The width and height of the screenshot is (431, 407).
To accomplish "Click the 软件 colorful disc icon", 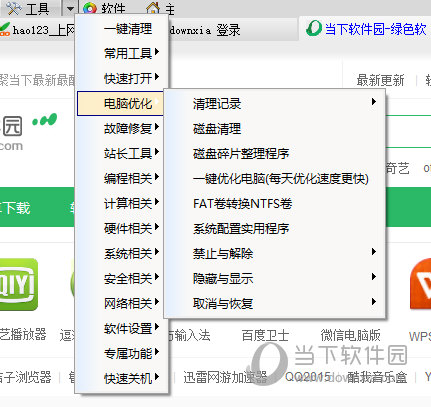I will pyautogui.click(x=90, y=8).
